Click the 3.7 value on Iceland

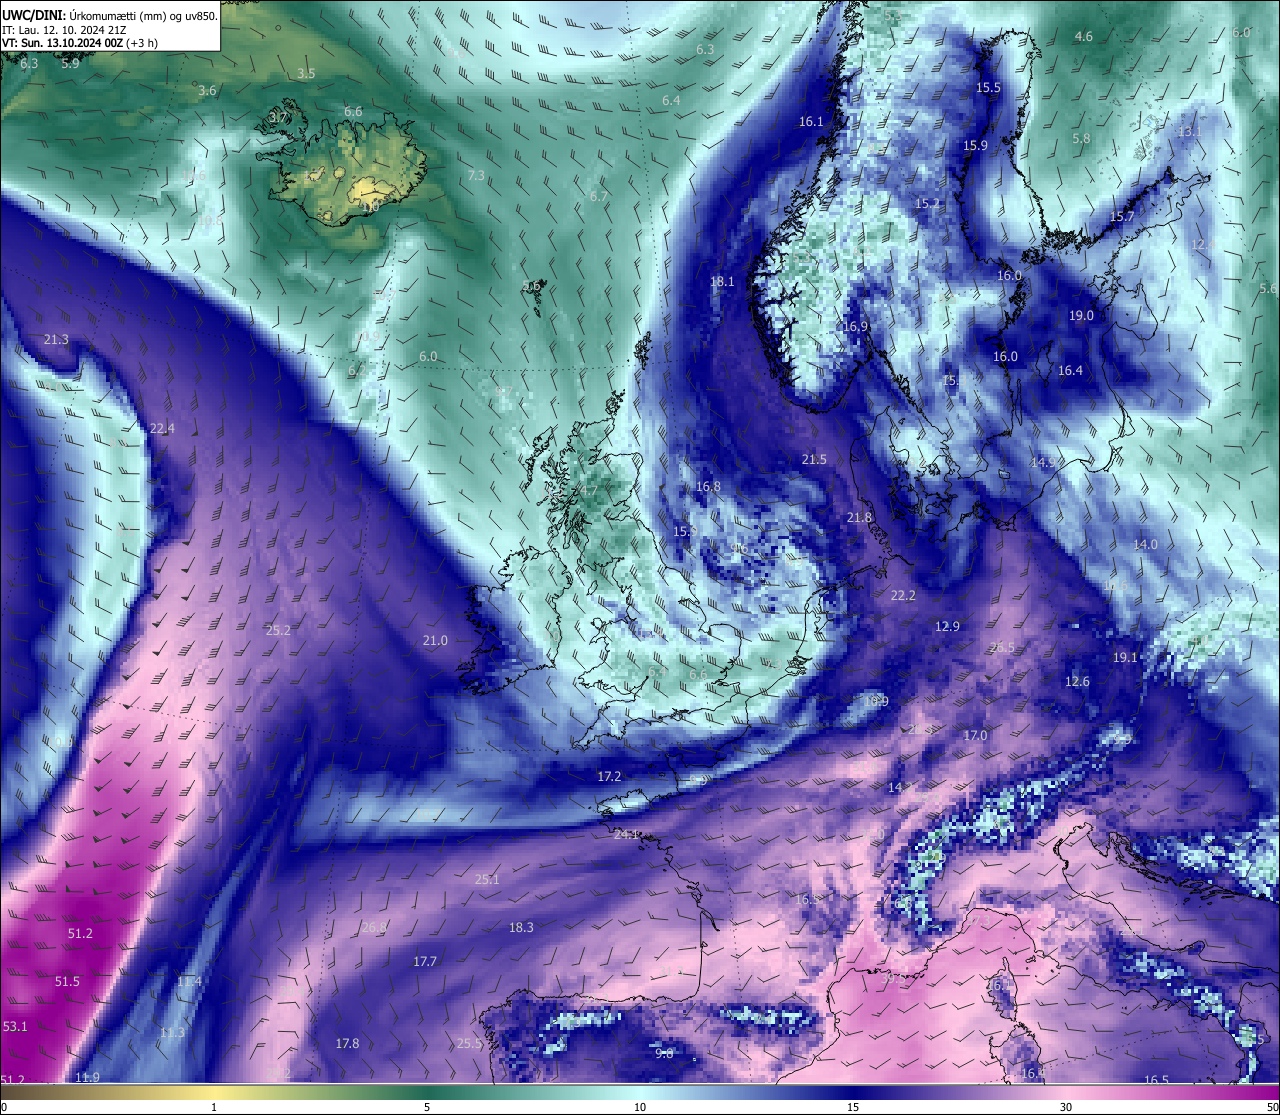pyautogui.click(x=278, y=118)
